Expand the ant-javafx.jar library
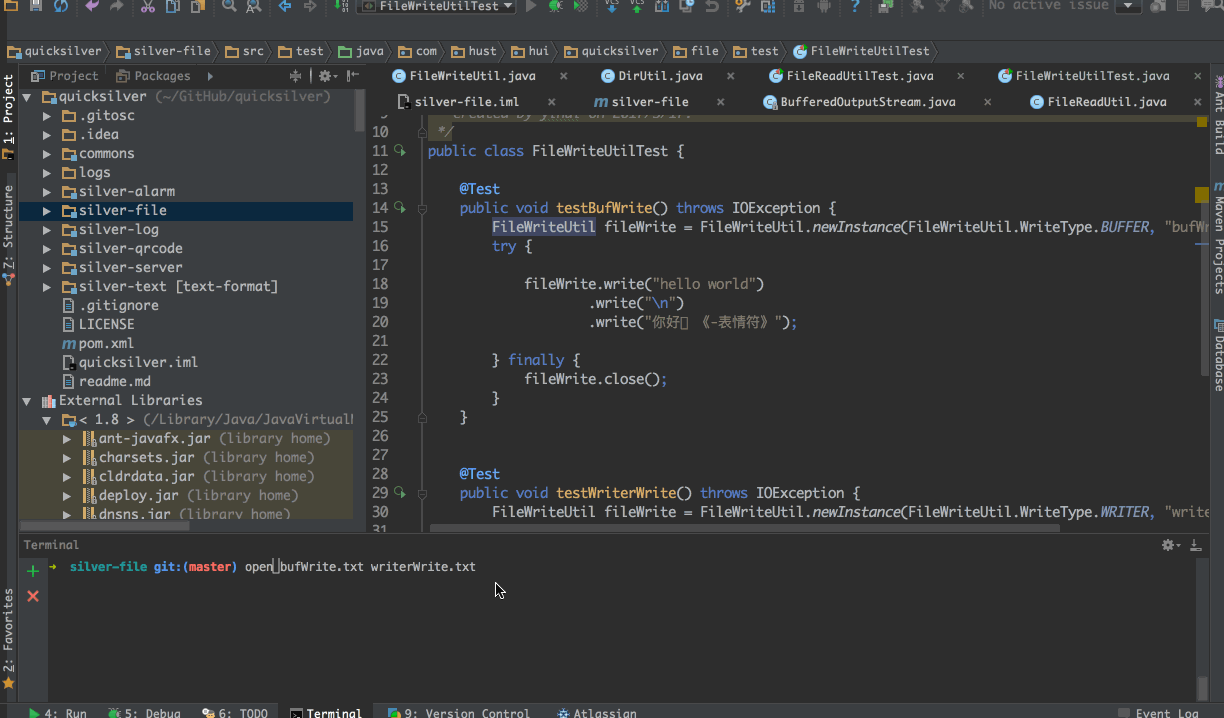Viewport: 1224px width, 718px height. tap(67, 439)
